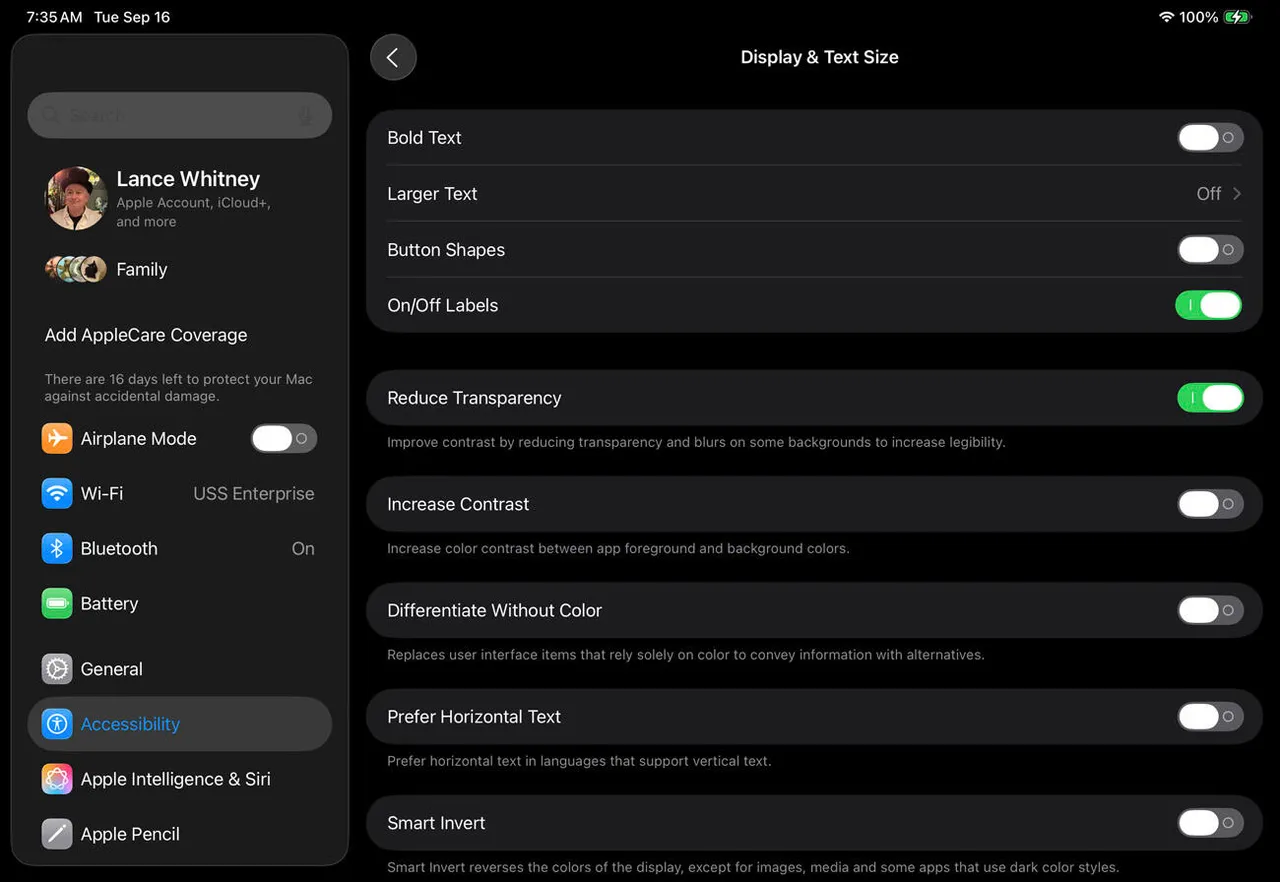Screen dimensions: 1280x882
Task: Turn on Smart Invert
Action: (x=1209, y=823)
